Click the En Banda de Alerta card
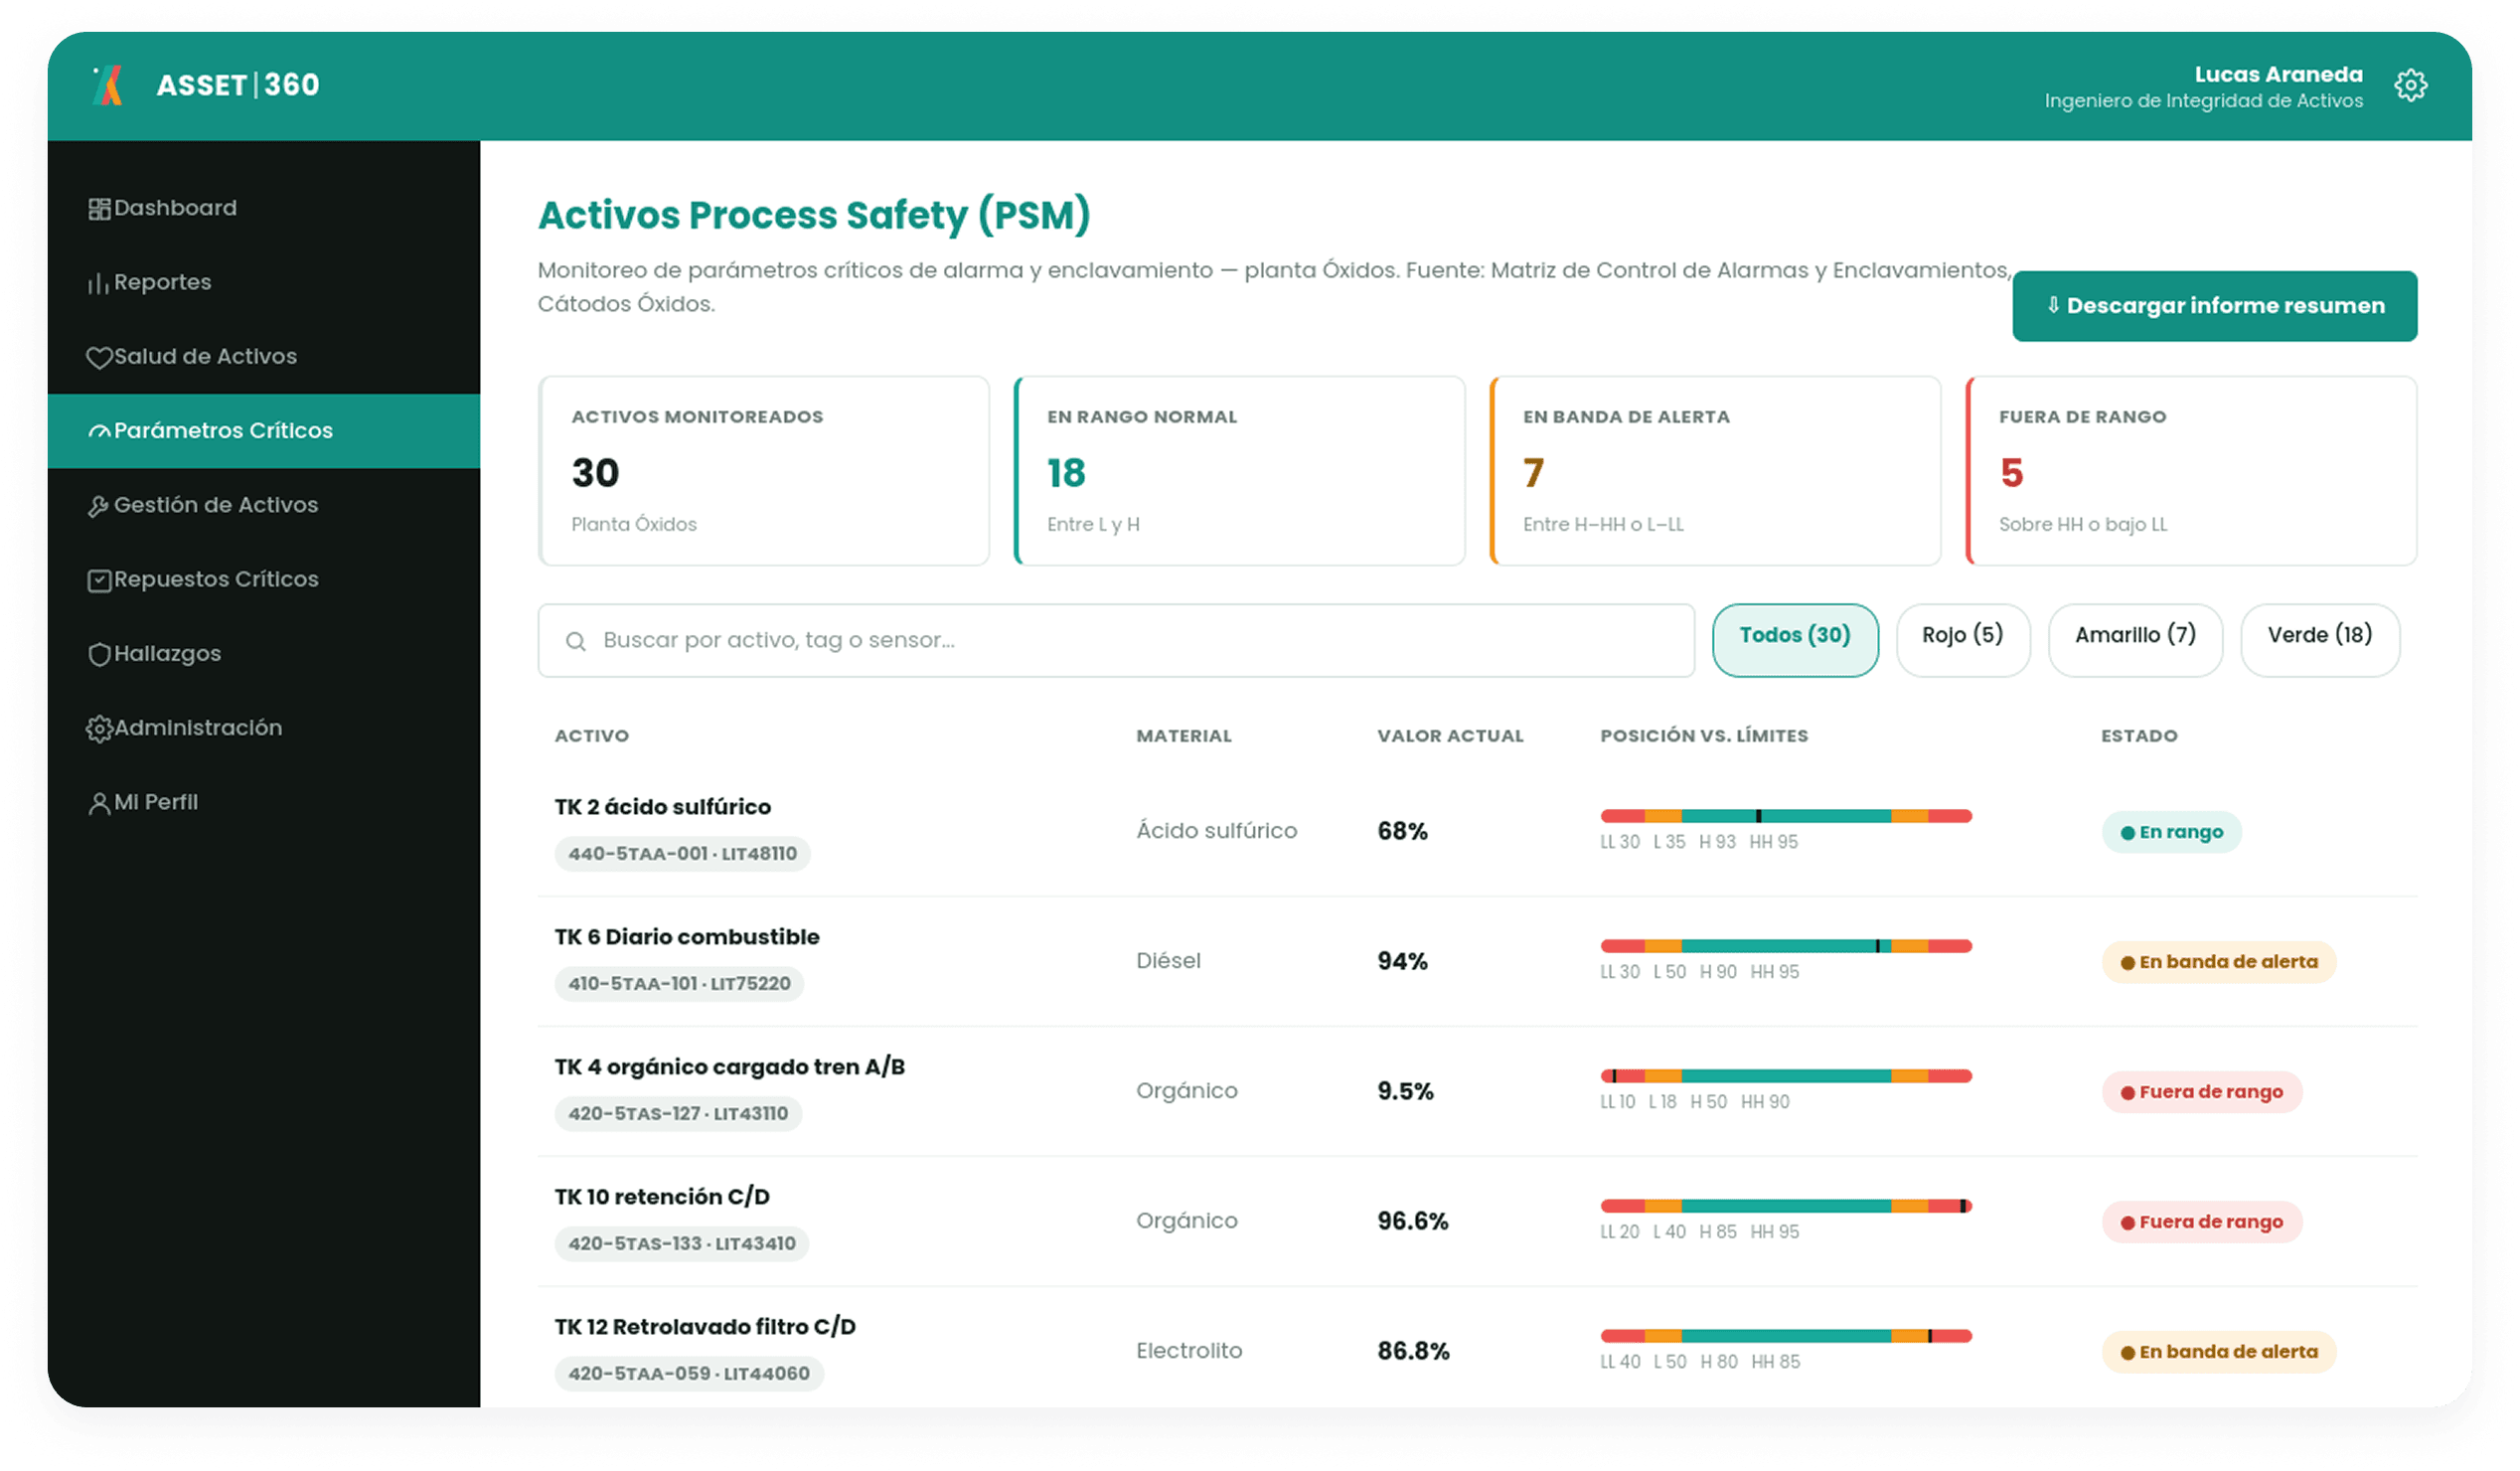 [1716, 471]
